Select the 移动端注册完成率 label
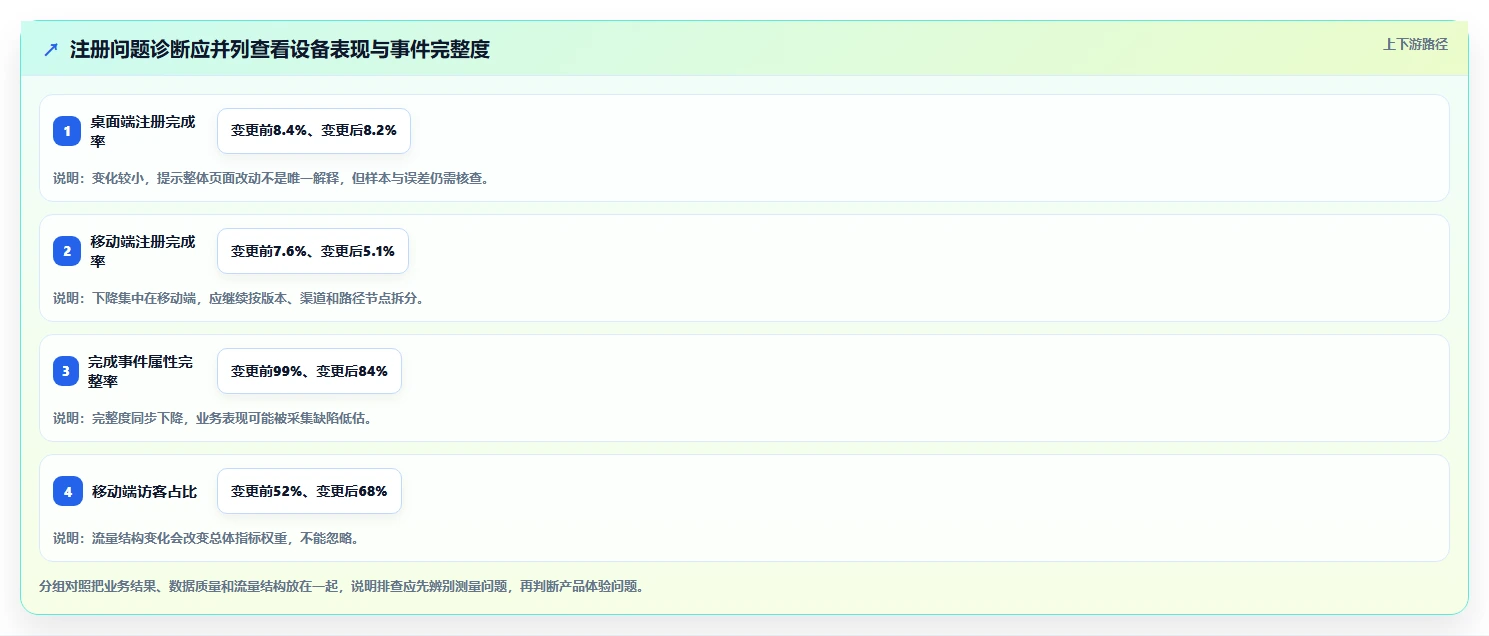The image size is (1489, 636). tap(143, 251)
